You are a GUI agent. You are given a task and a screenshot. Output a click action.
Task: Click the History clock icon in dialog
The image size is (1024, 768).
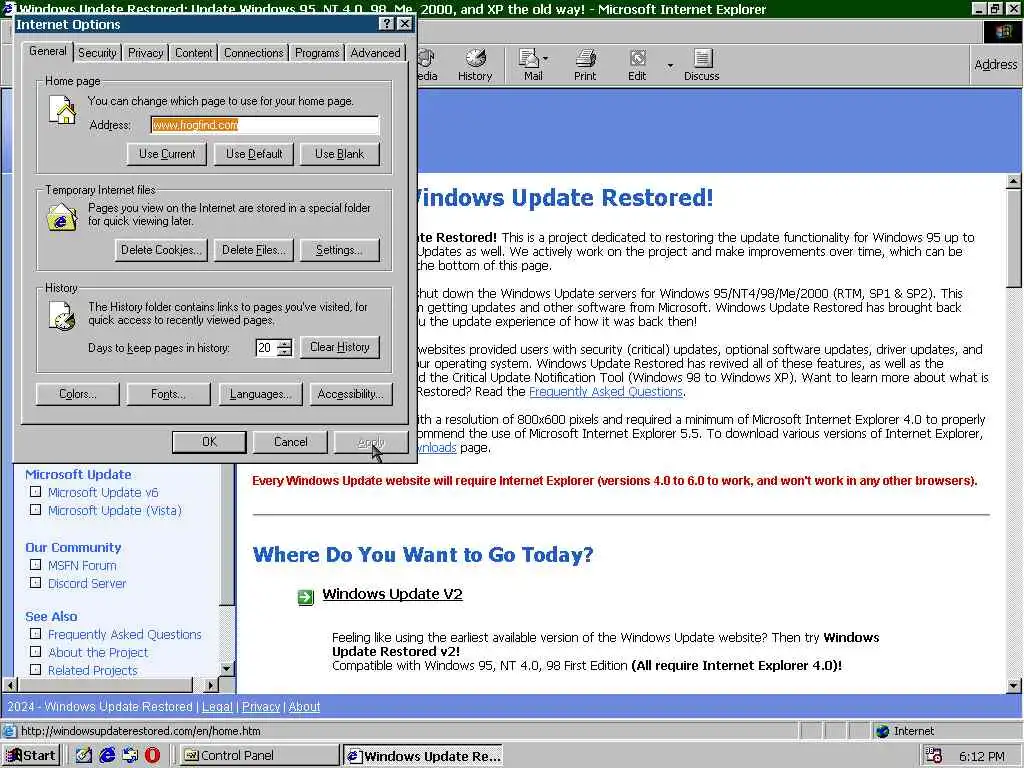coord(62,317)
